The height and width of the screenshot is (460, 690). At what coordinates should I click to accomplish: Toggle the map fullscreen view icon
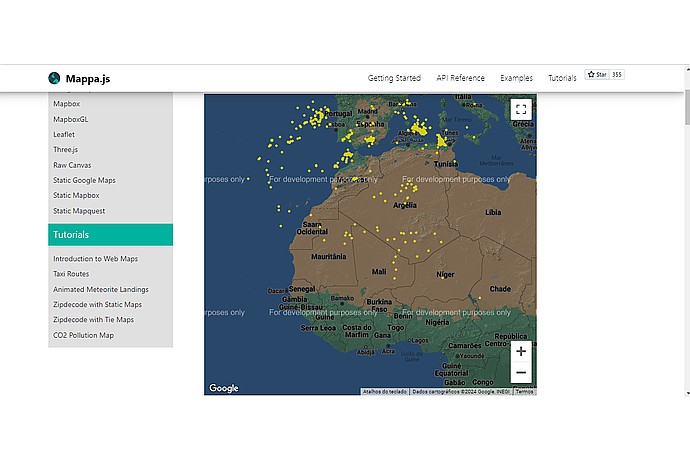click(x=521, y=109)
